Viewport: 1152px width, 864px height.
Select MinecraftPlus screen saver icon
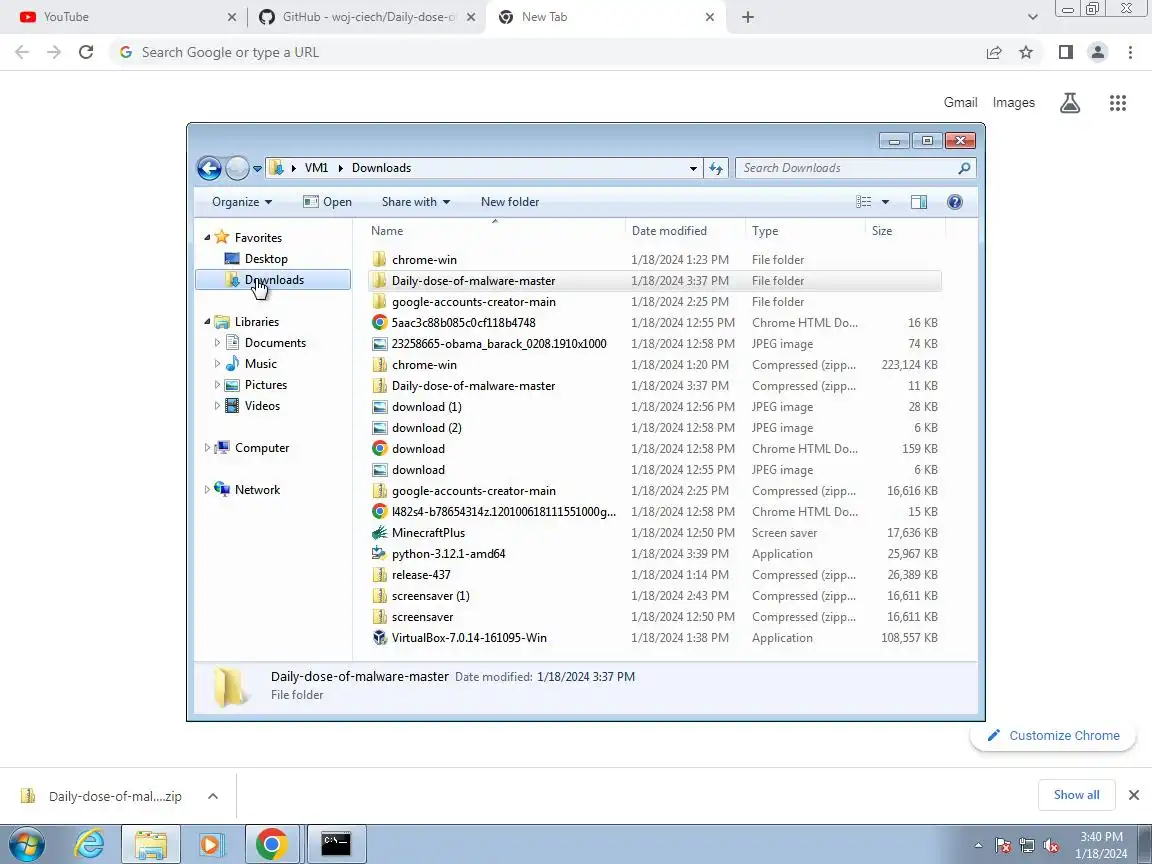point(379,533)
